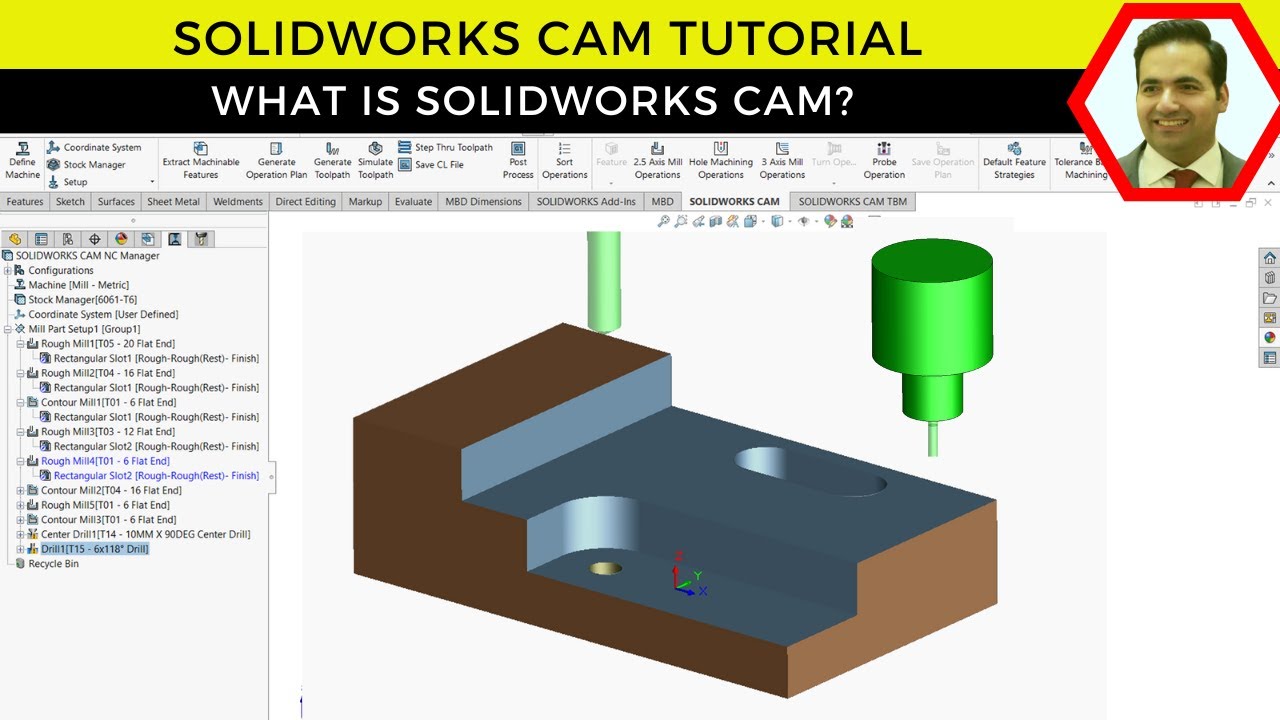Switch to the Sheet Metal tab
1280x720 pixels.
tap(174, 201)
